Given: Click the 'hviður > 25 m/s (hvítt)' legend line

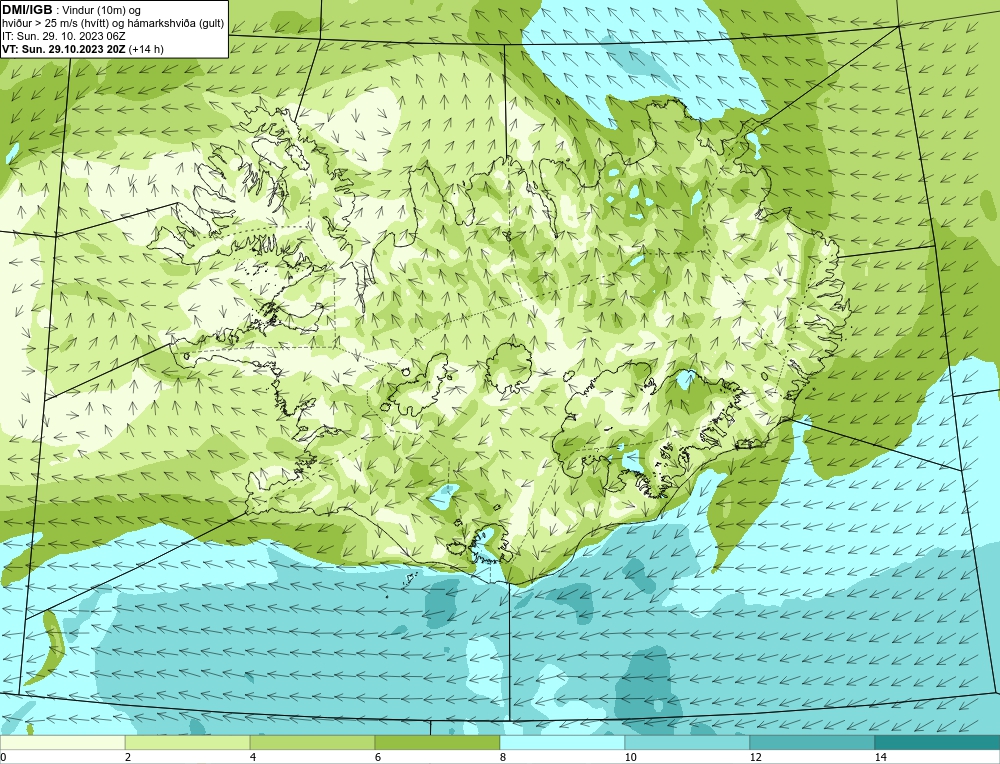Looking at the screenshot, I should tap(113, 23).
